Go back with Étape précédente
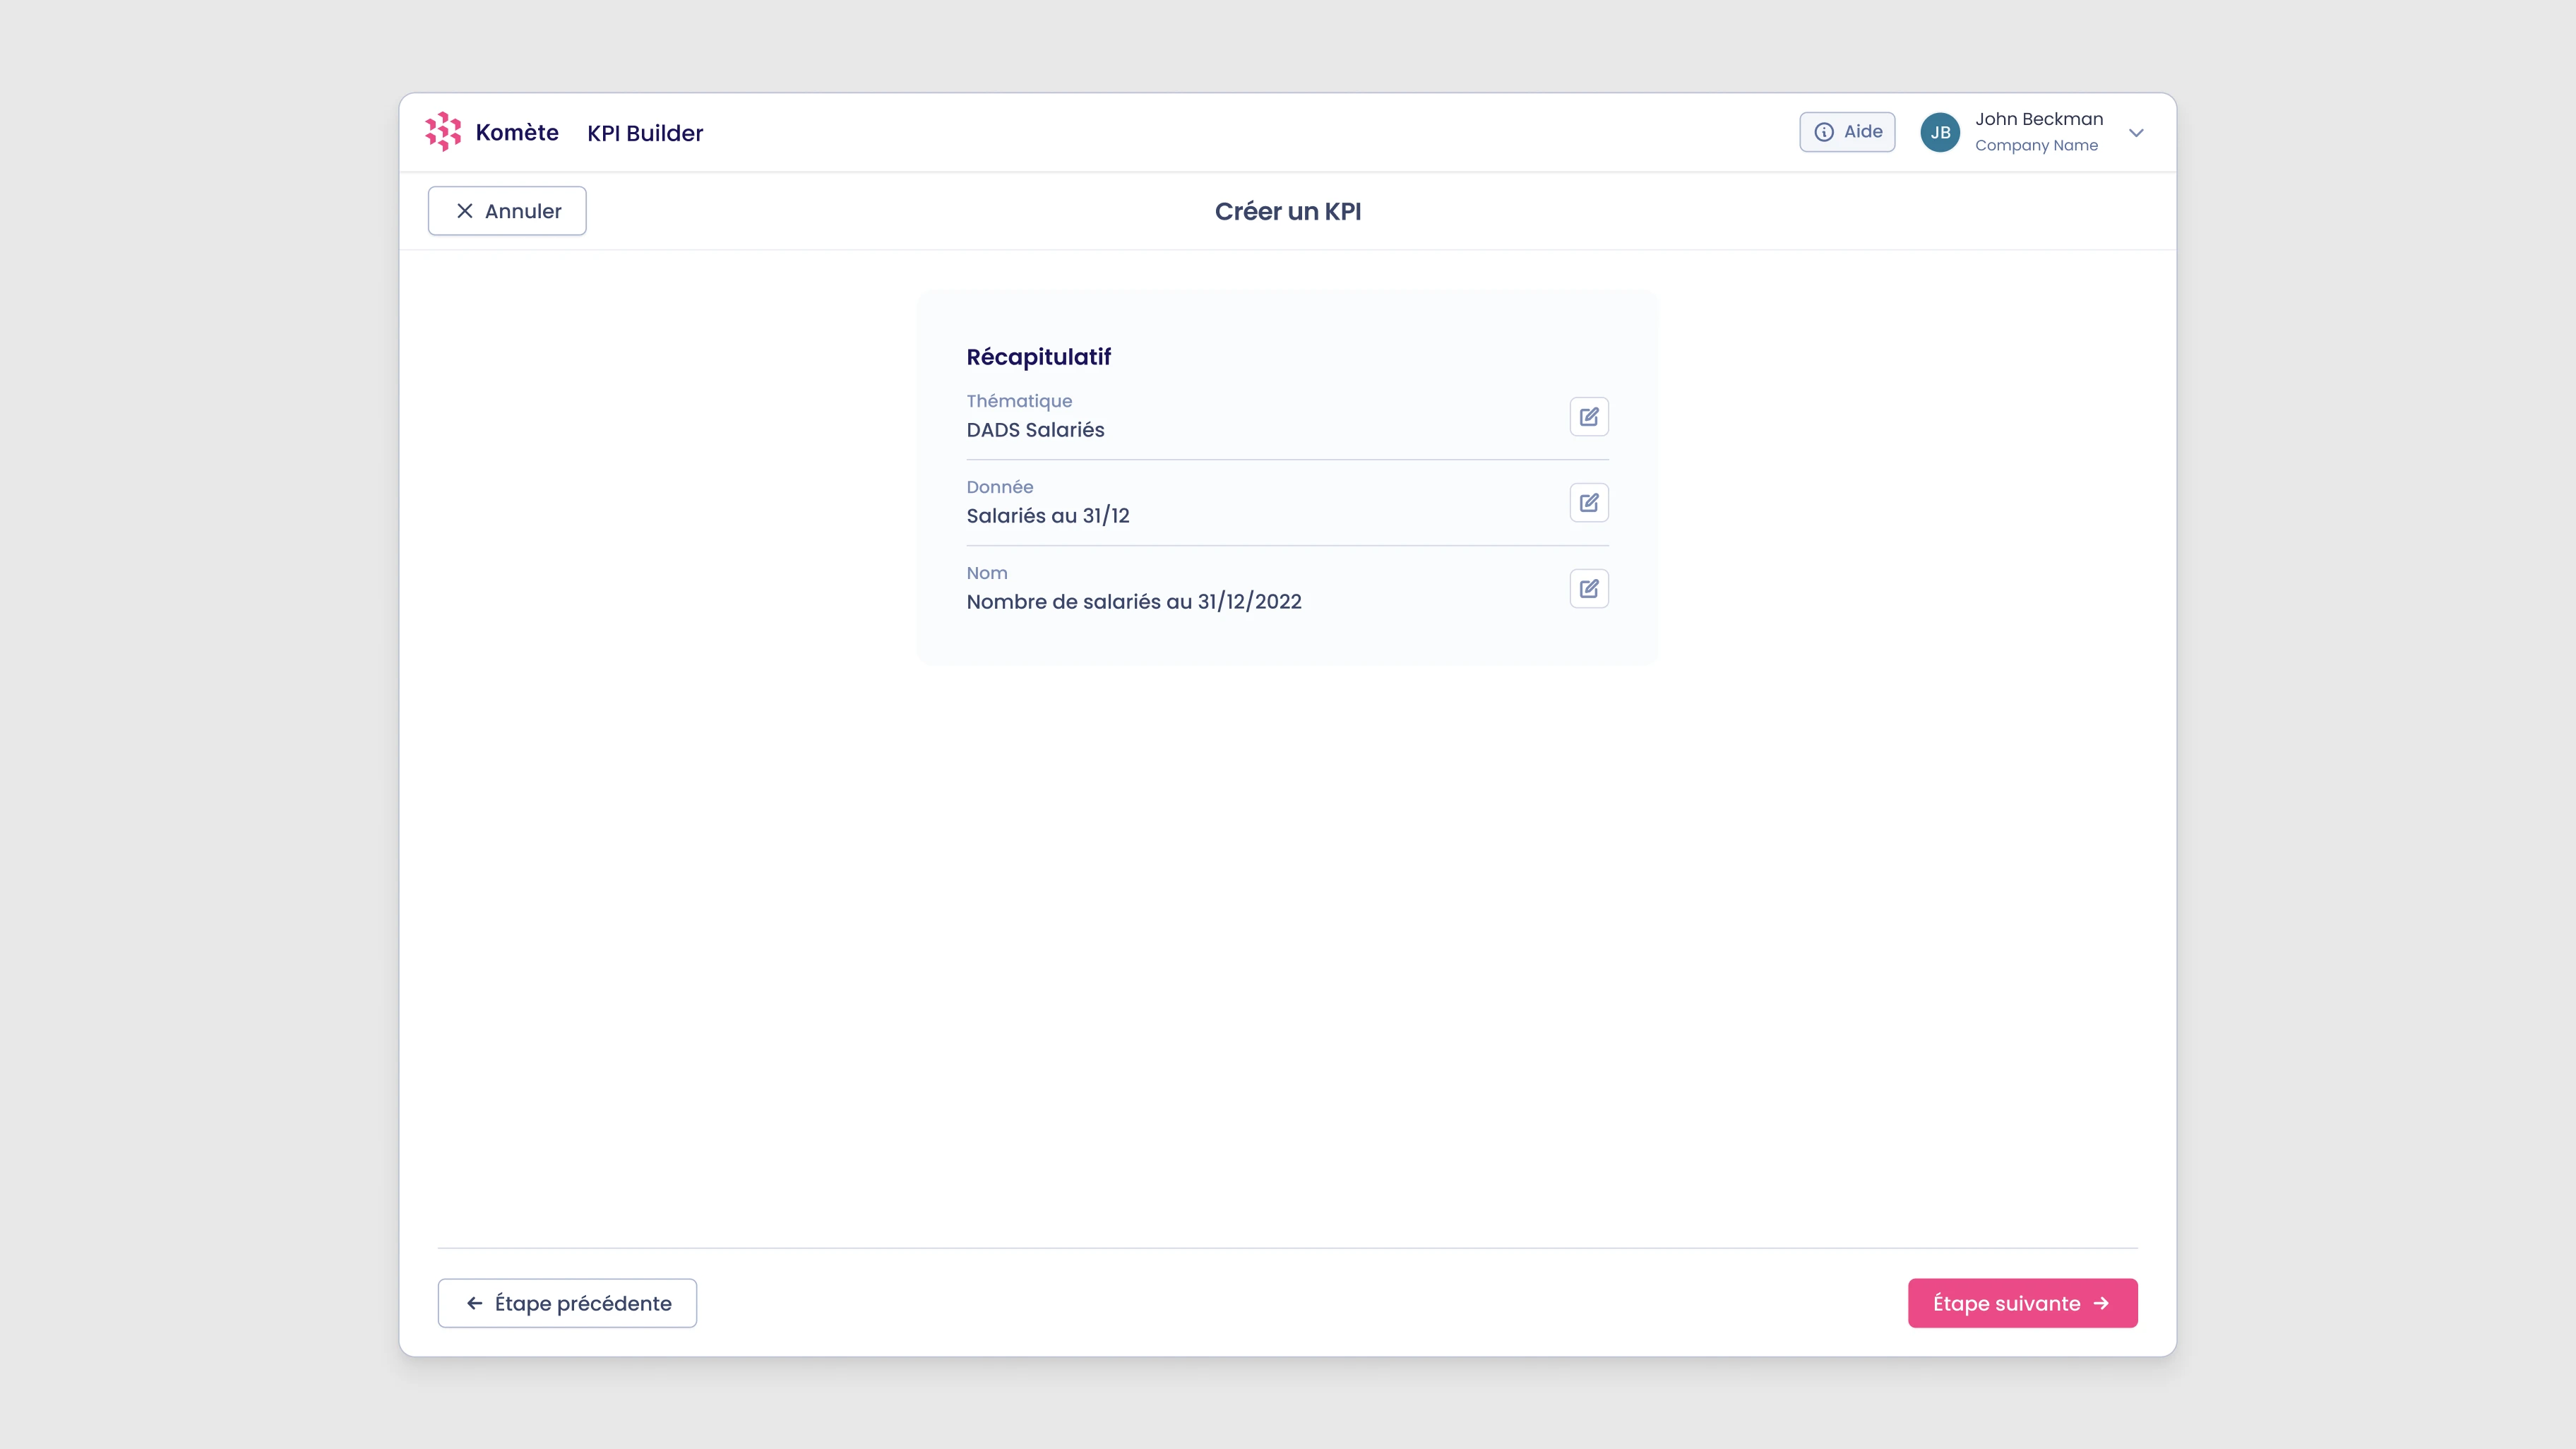This screenshot has width=2576, height=1449. (567, 1303)
